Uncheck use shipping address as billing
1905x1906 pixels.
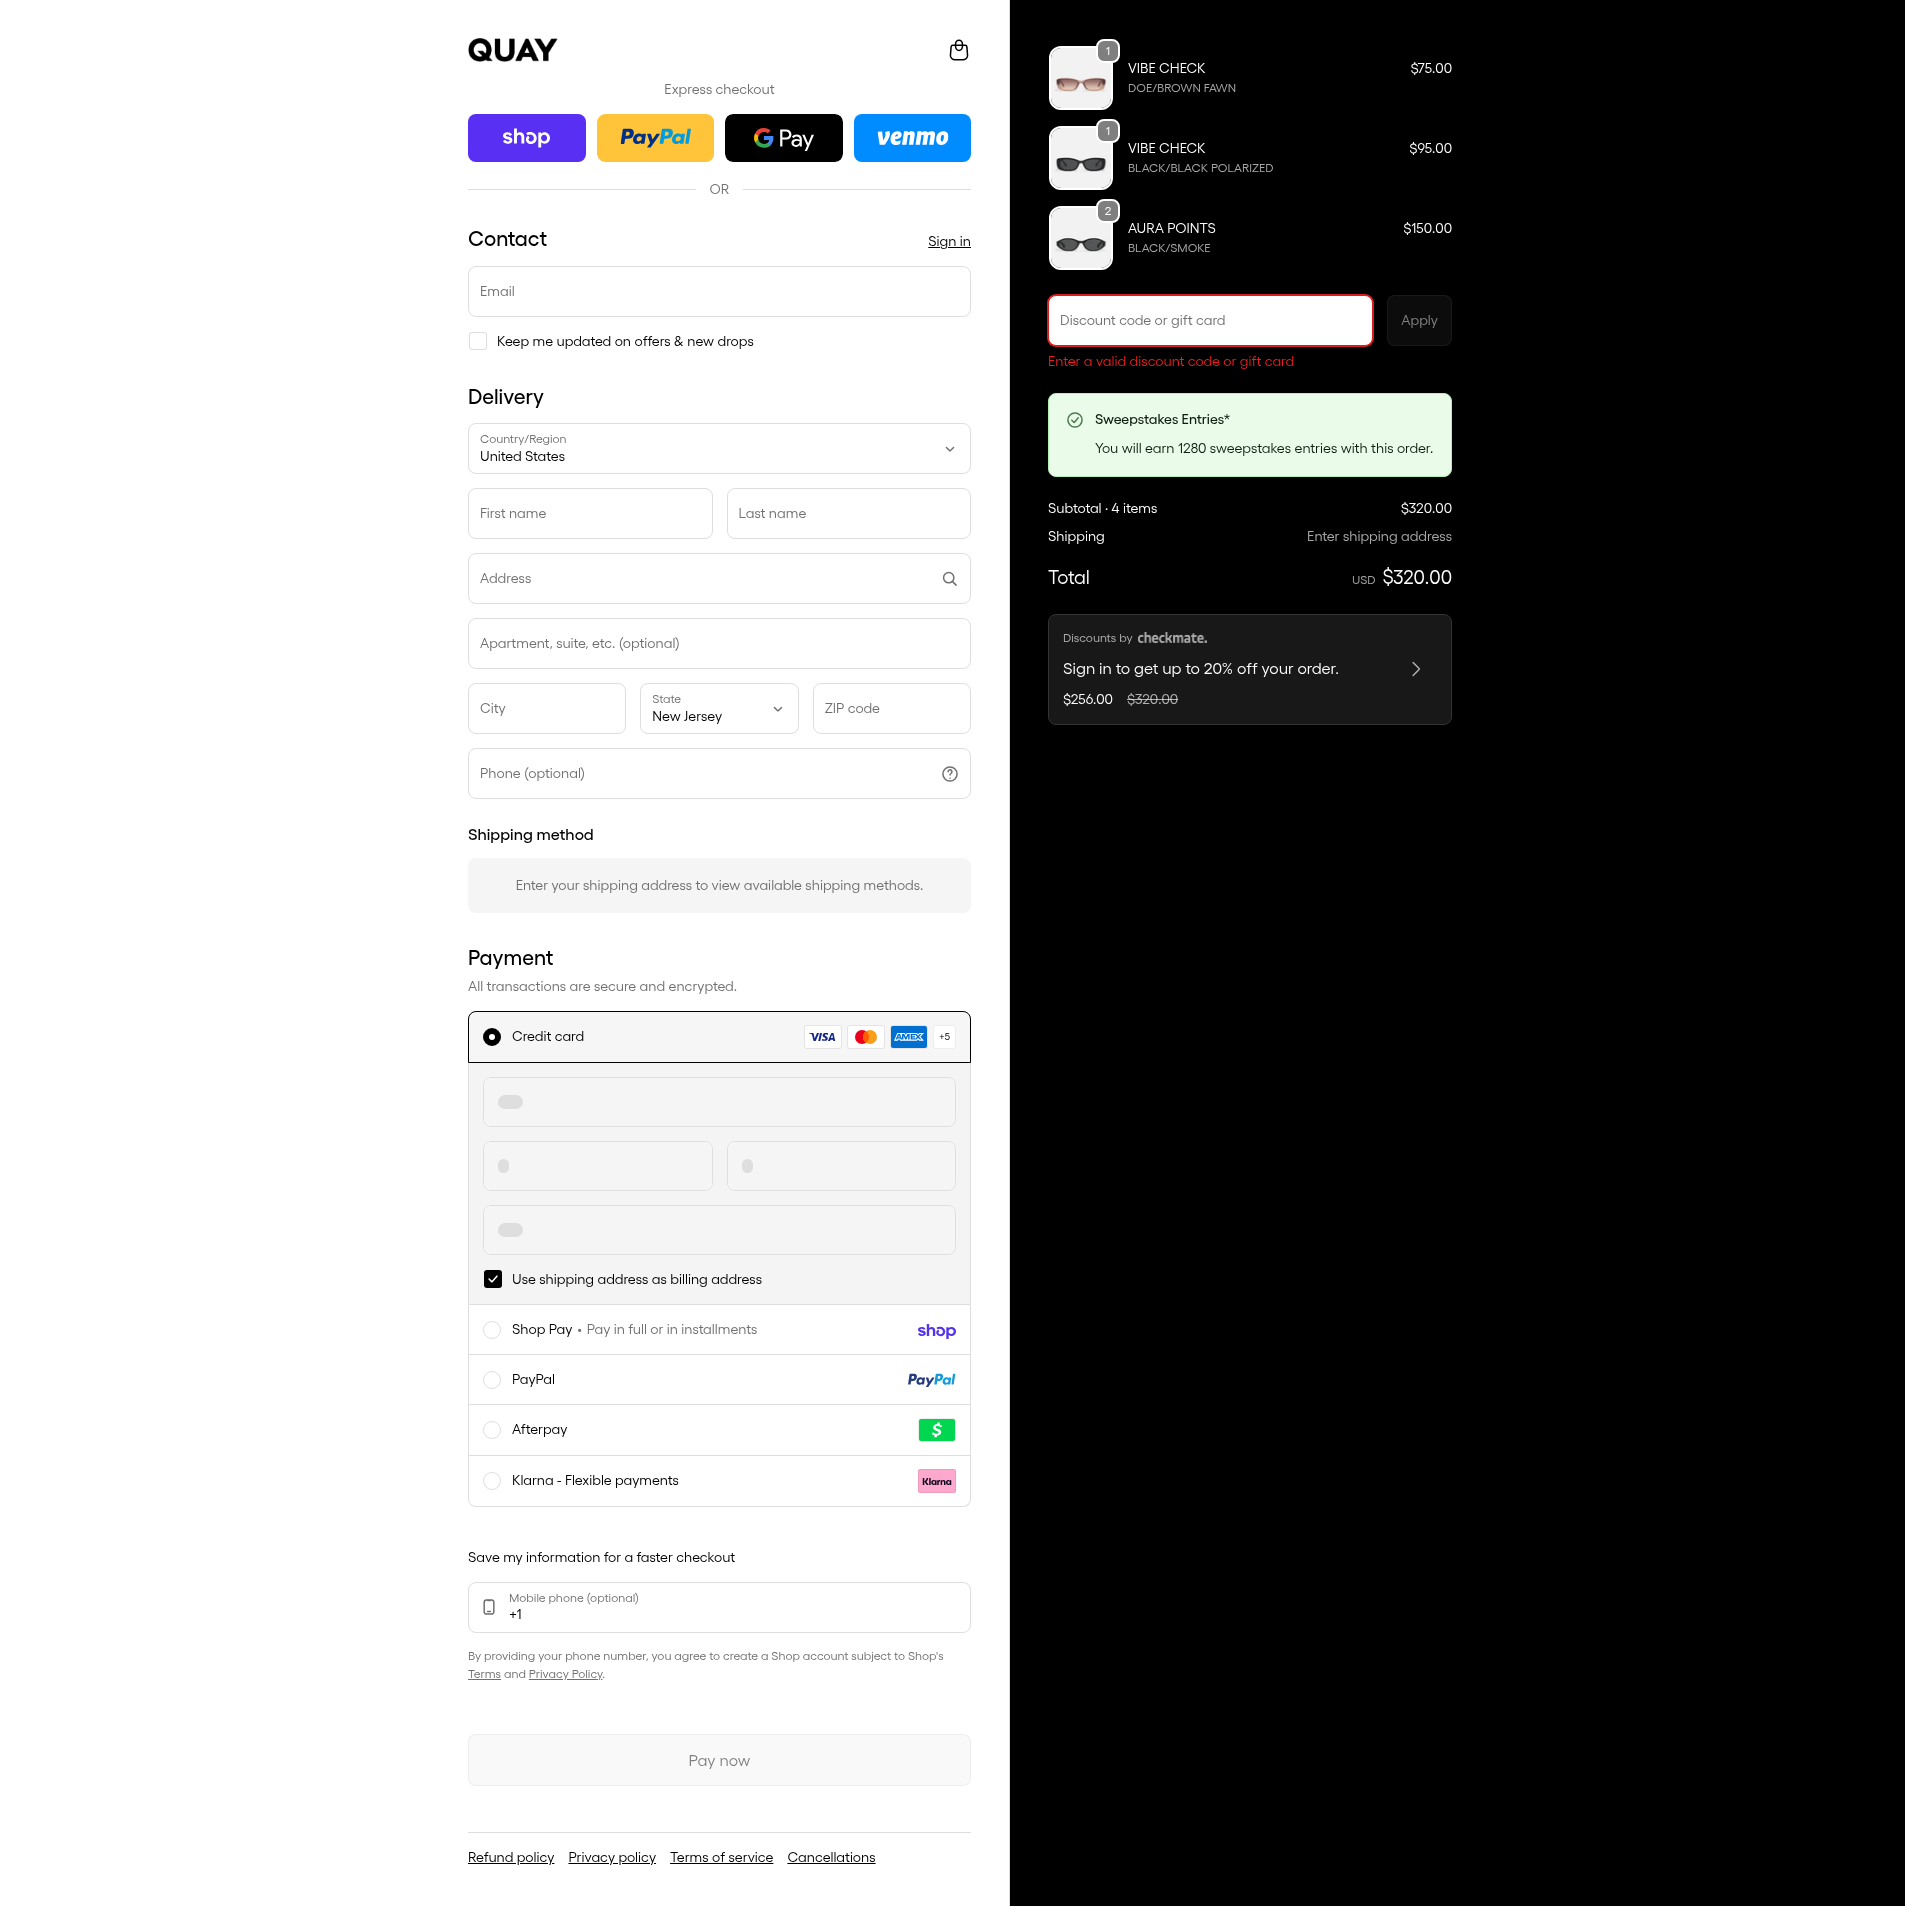click(x=493, y=1280)
